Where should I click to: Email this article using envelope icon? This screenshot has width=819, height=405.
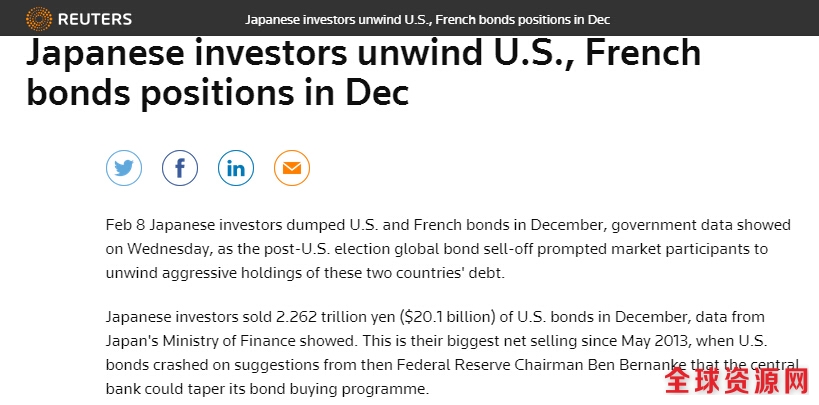click(x=292, y=168)
